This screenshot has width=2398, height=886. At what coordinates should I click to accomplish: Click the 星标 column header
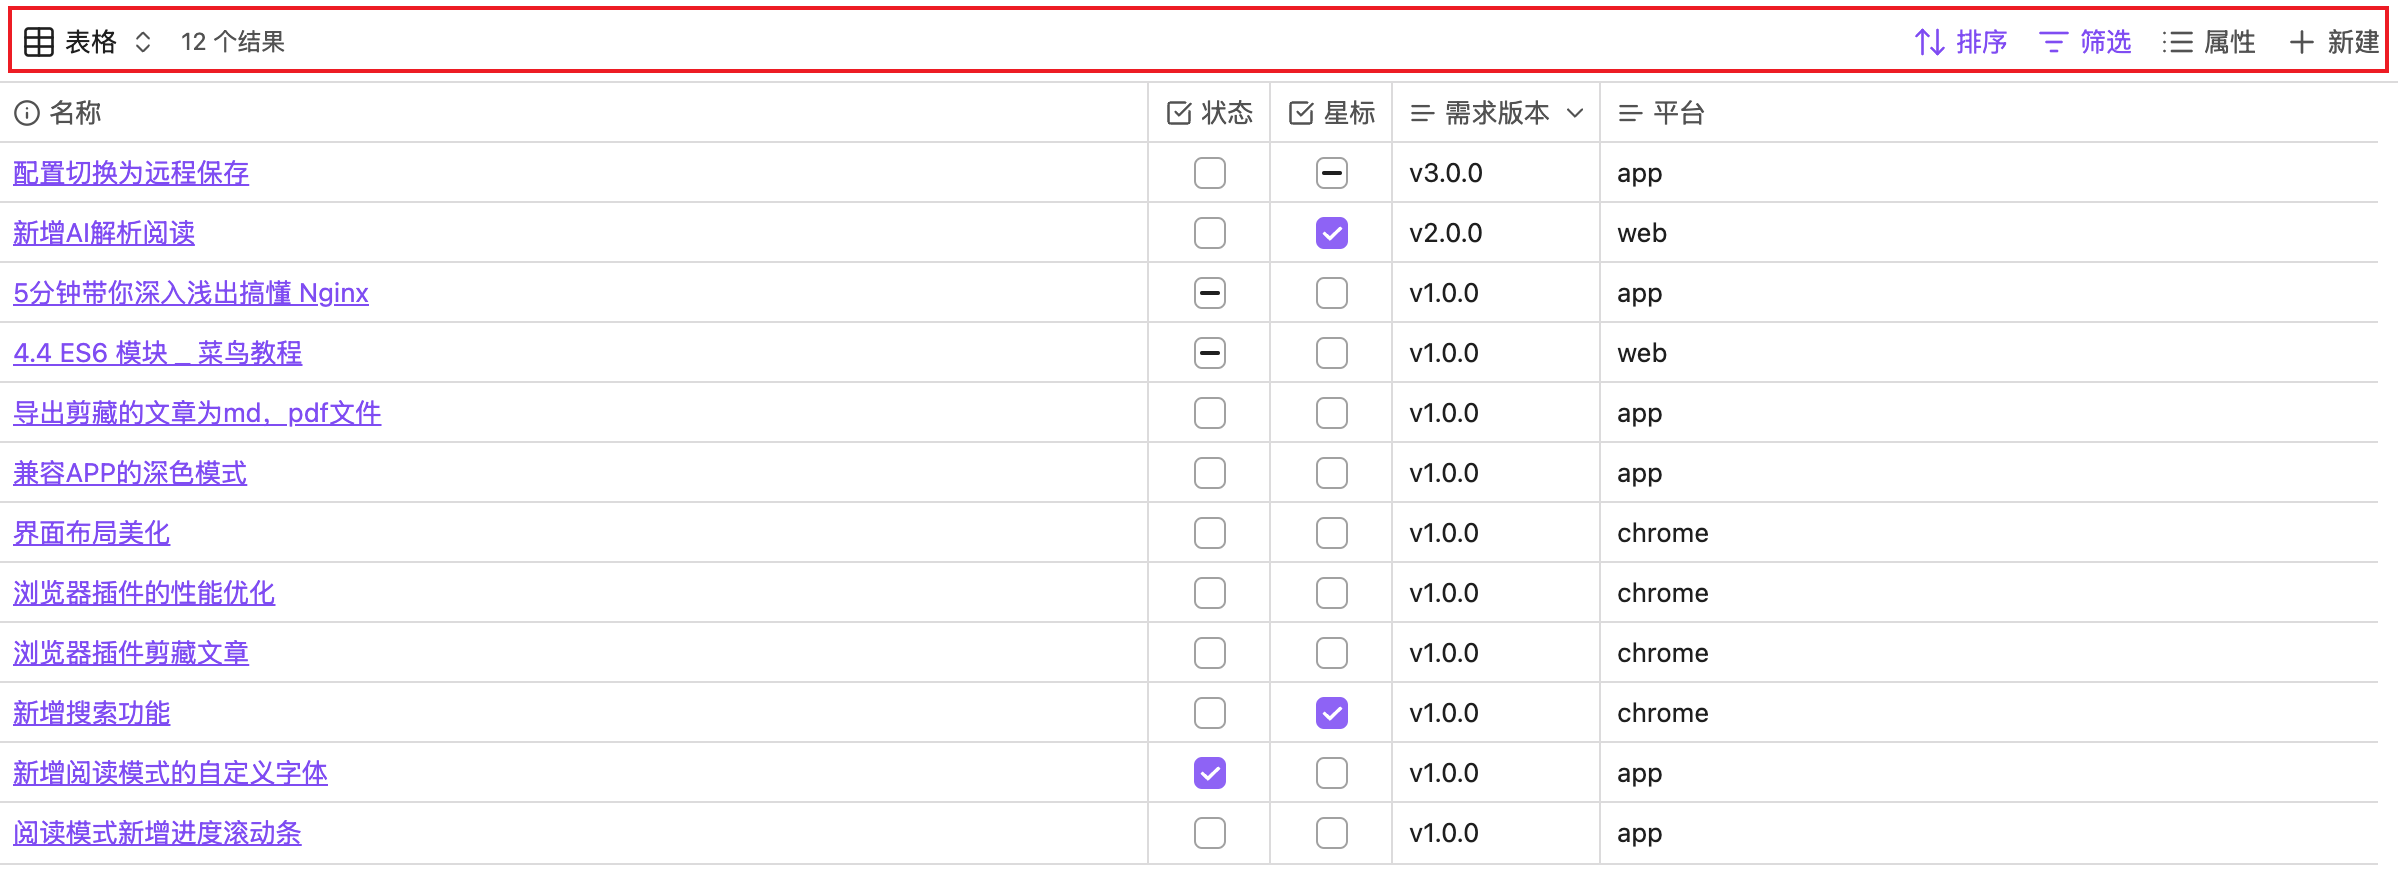coord(1349,113)
